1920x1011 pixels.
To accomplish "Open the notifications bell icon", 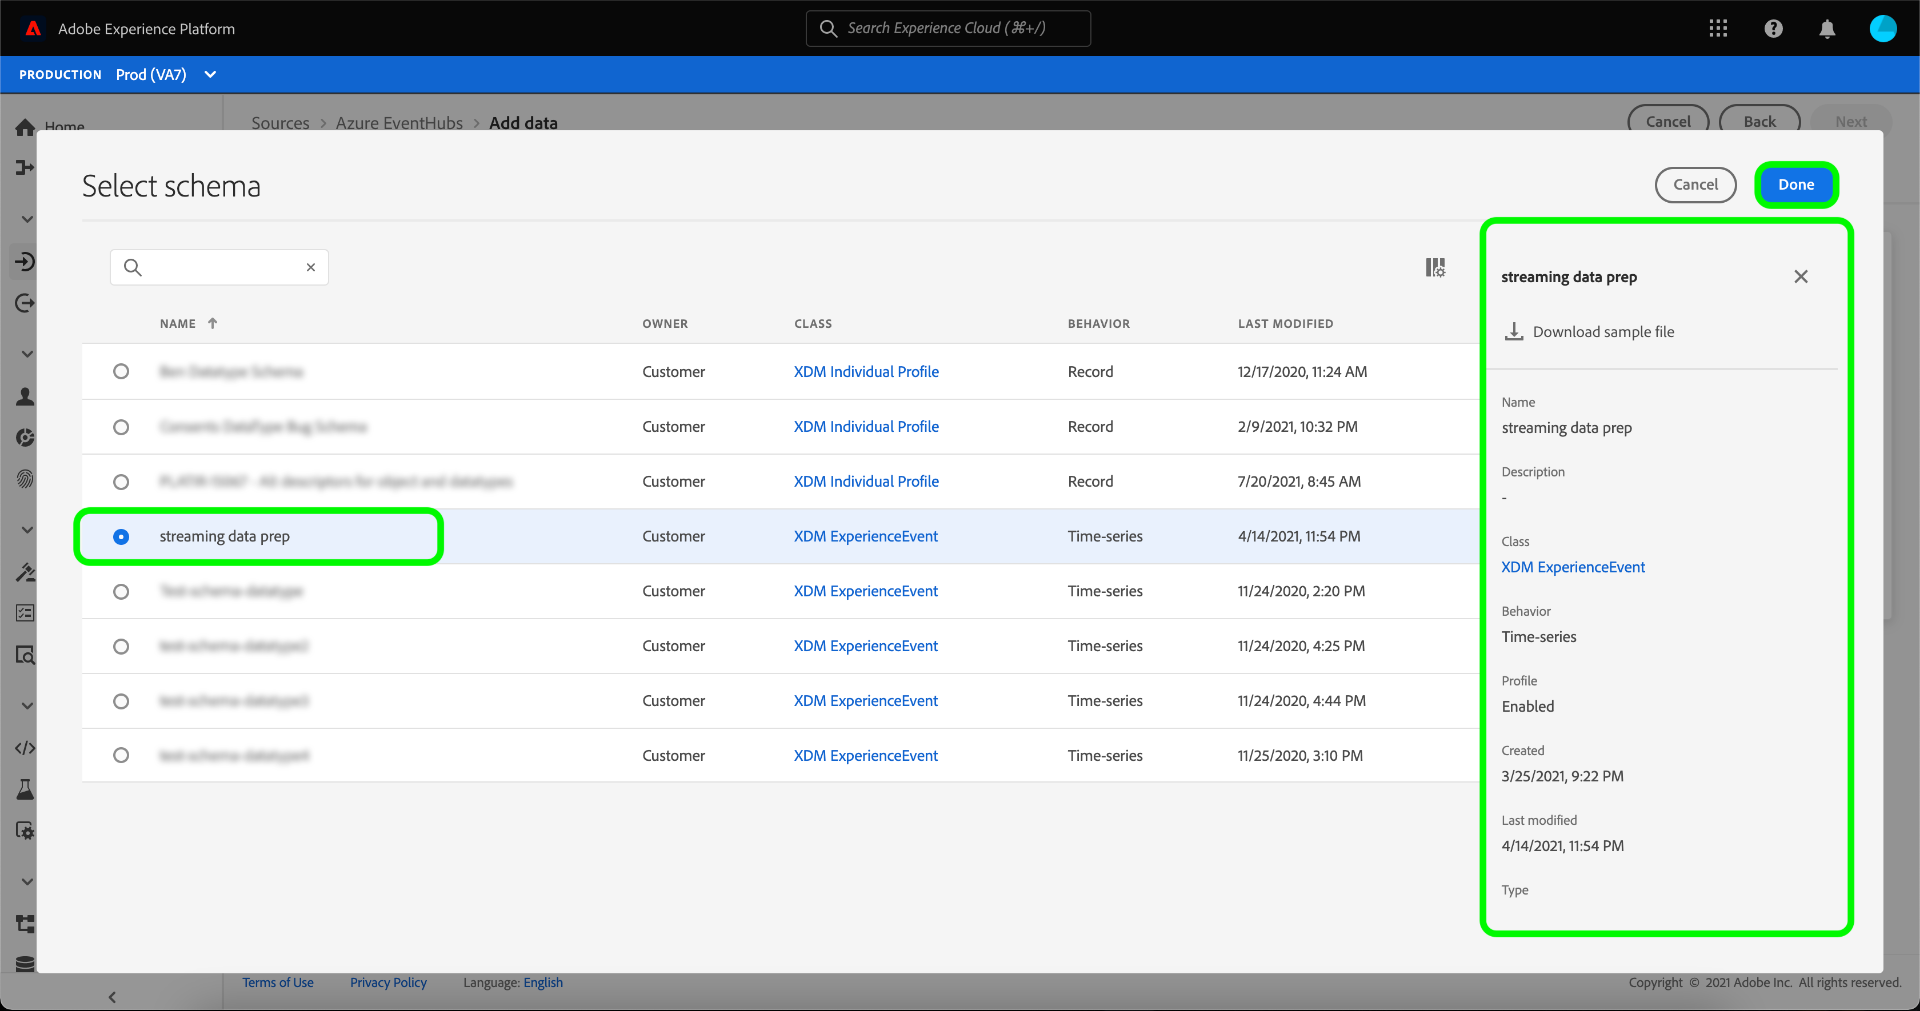I will tap(1827, 29).
